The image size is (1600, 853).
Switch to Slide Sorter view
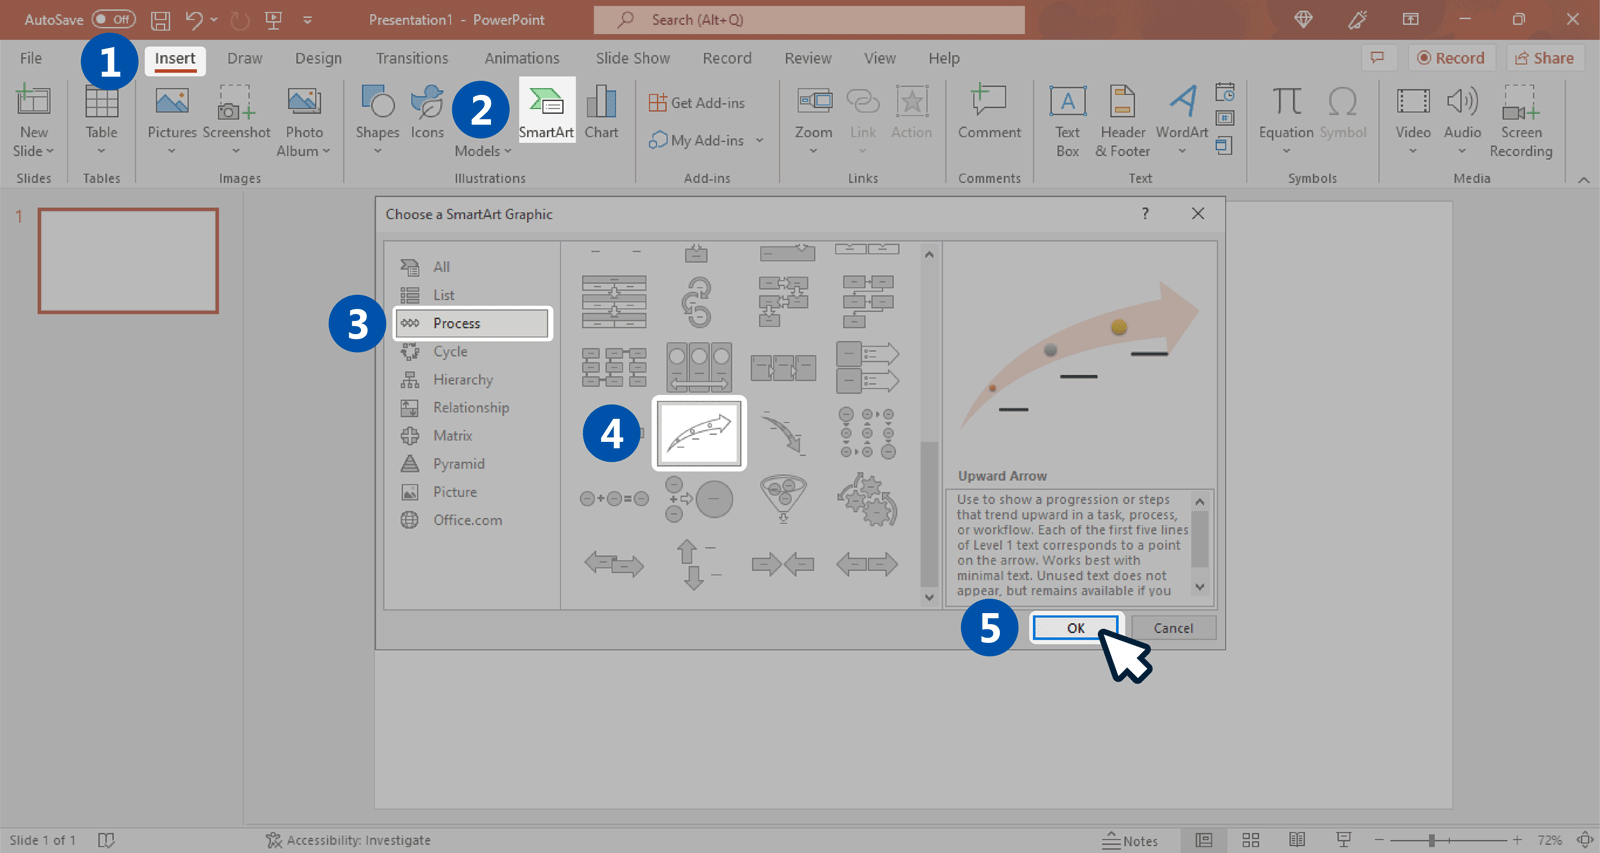[1250, 840]
